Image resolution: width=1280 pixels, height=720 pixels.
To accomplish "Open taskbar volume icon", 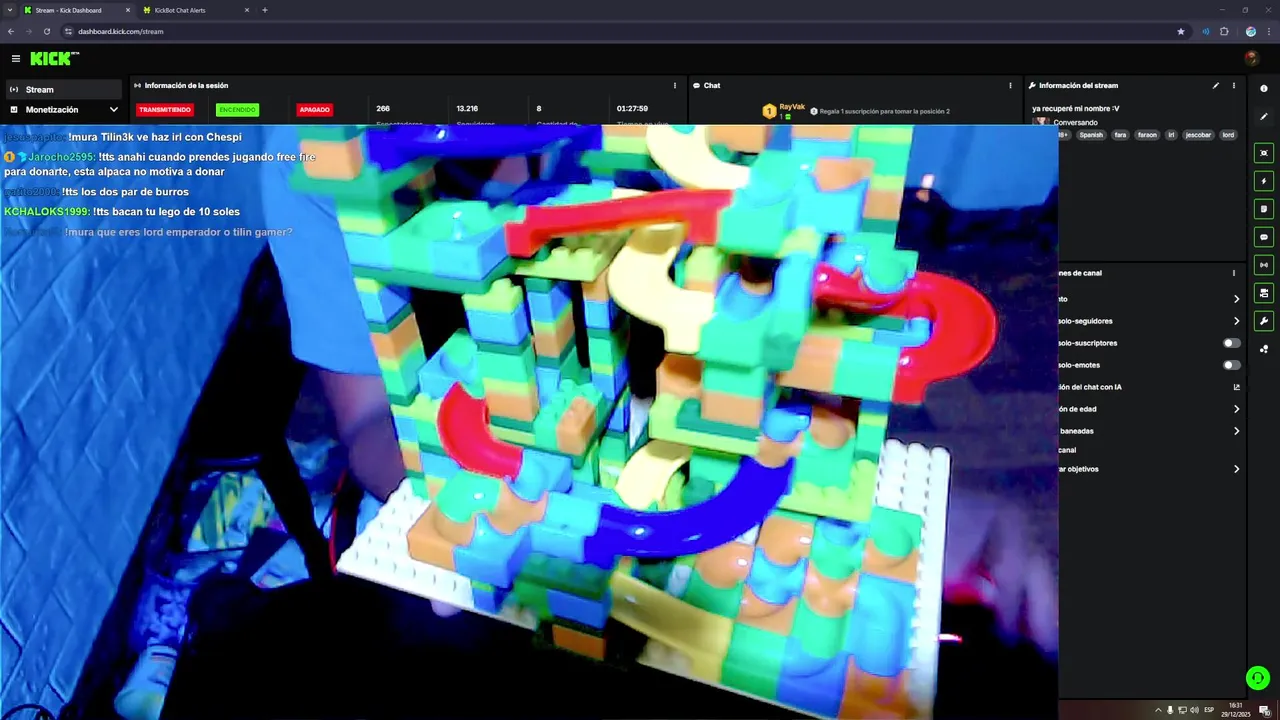I will pyautogui.click(x=1194, y=710).
